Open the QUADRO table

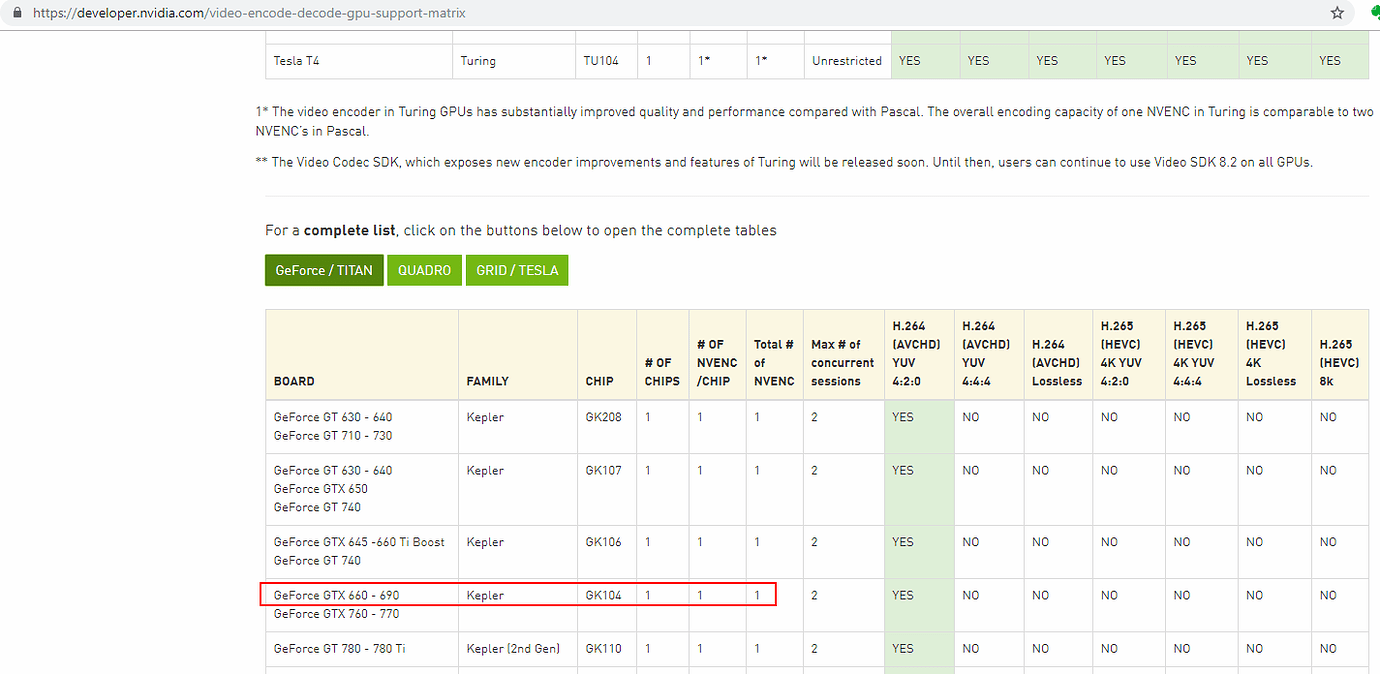pos(424,270)
